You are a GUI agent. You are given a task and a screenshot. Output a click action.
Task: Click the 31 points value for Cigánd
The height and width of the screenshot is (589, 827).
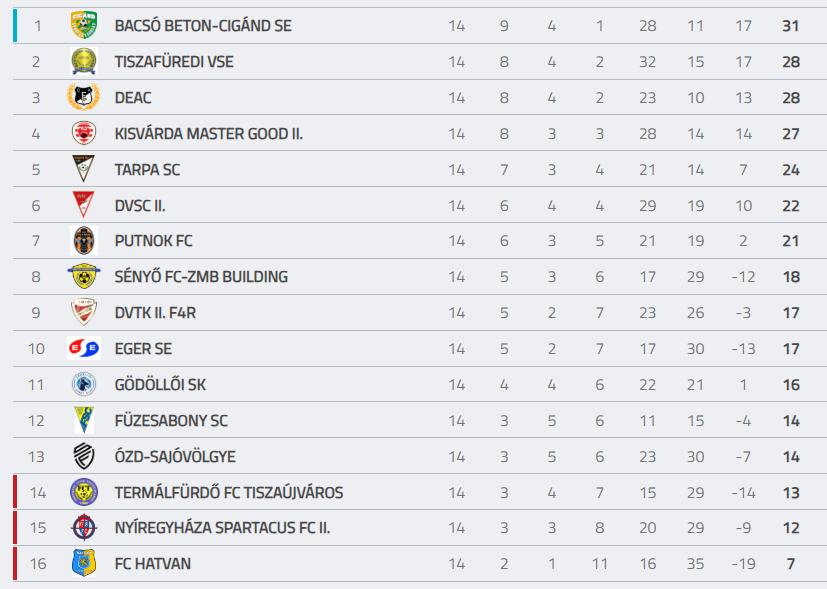(x=791, y=26)
